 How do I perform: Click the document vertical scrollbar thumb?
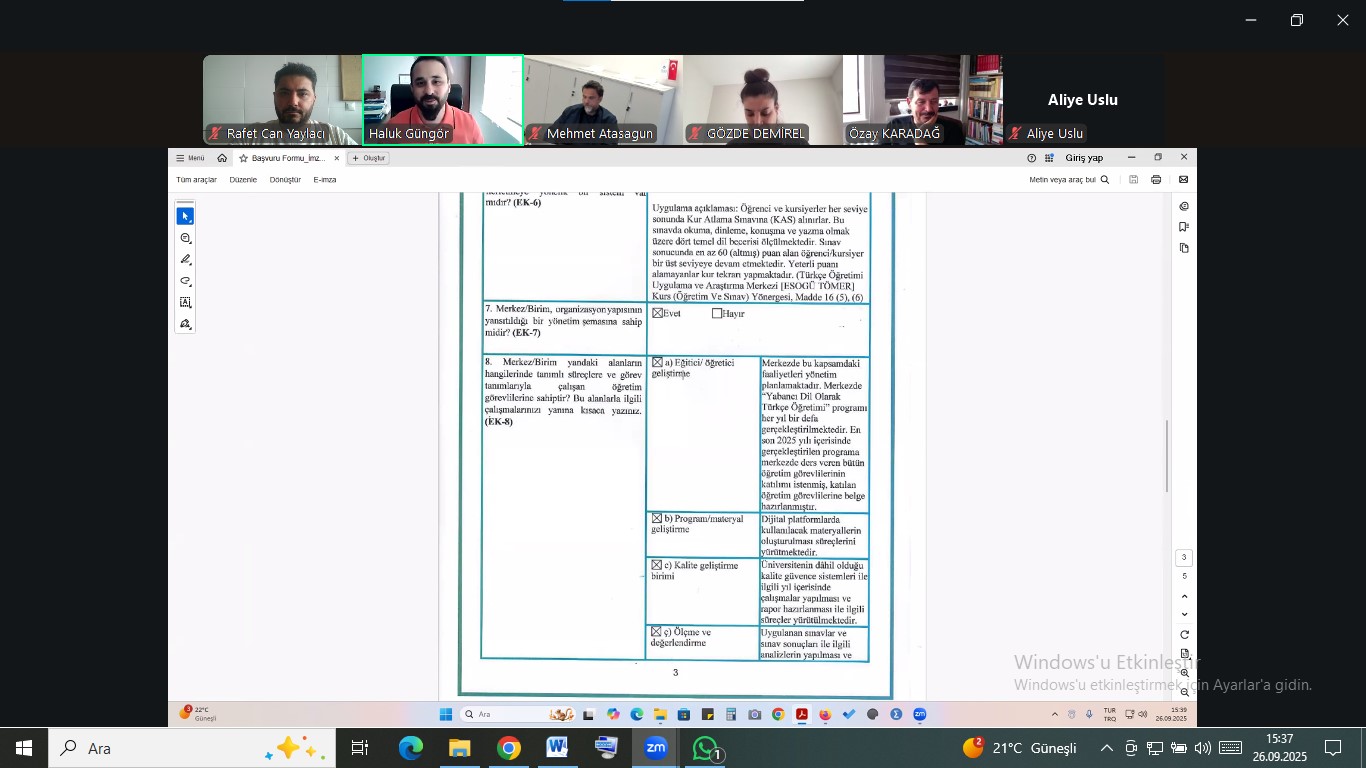[x=1166, y=455]
